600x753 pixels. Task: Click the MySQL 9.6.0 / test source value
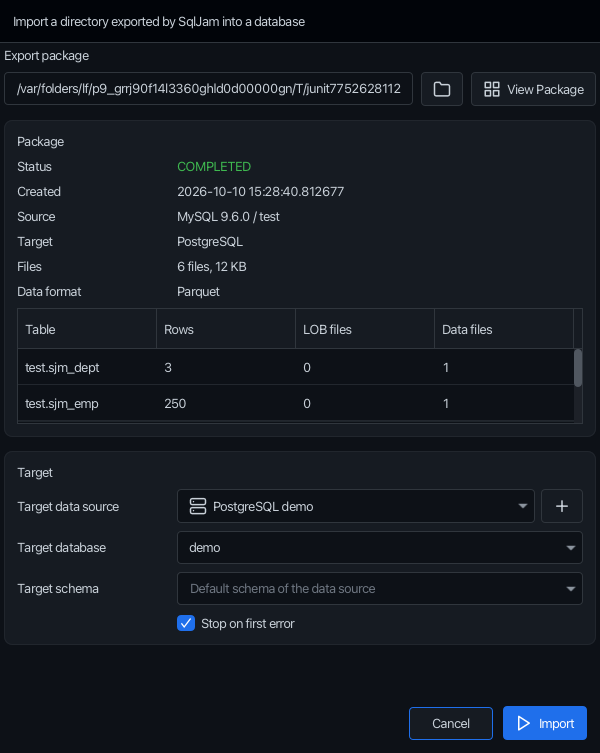[x=228, y=217]
